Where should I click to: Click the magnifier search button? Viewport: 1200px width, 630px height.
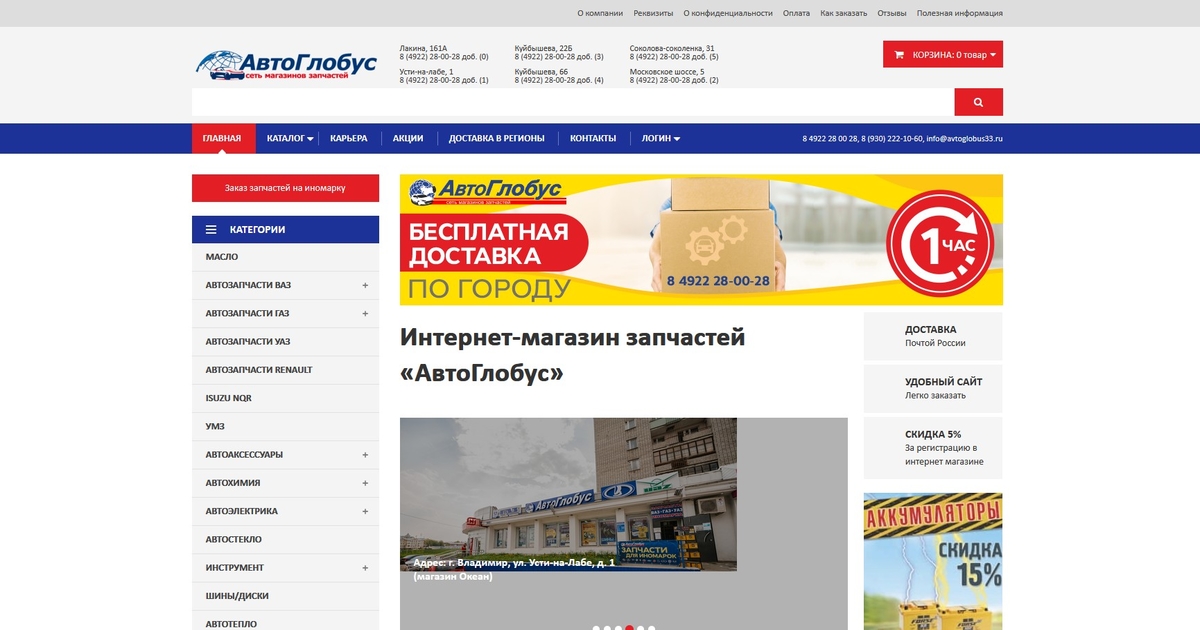978,102
